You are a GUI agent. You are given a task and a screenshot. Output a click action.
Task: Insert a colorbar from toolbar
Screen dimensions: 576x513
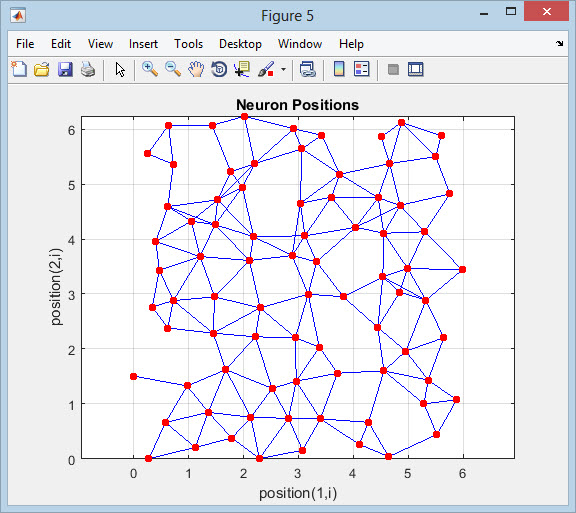click(339, 69)
